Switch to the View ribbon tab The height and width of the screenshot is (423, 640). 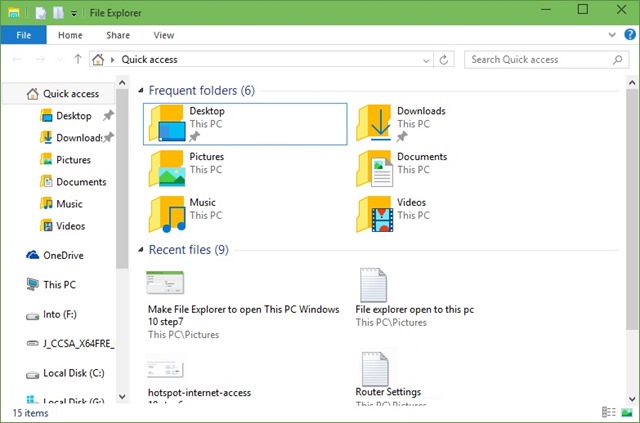pos(164,35)
